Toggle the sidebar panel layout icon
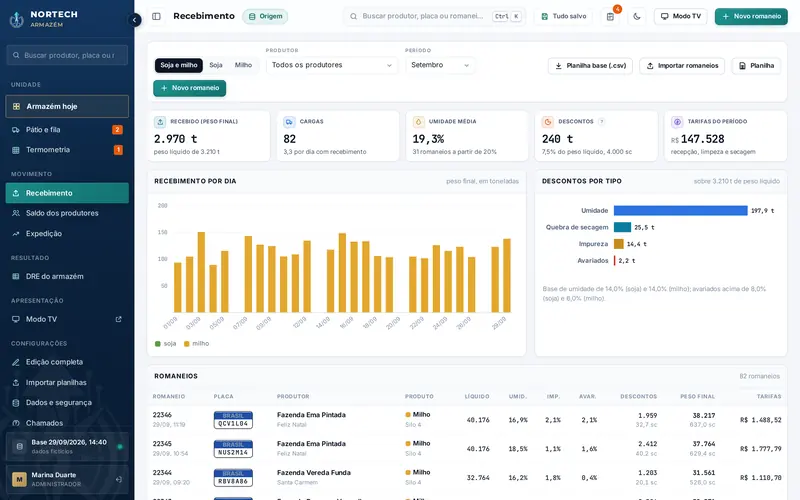 coord(157,16)
